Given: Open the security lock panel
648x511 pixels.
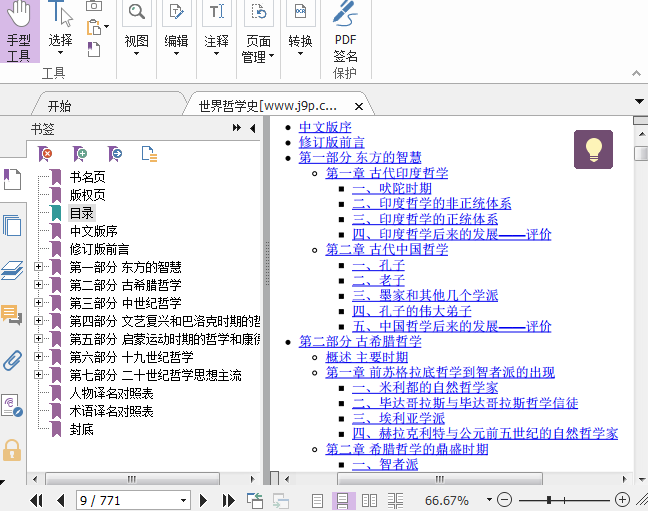Looking at the screenshot, I should [x=12, y=450].
